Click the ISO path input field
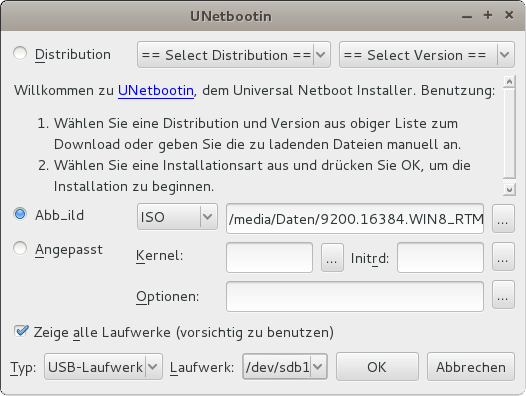The width and height of the screenshot is (526, 396). [355, 218]
